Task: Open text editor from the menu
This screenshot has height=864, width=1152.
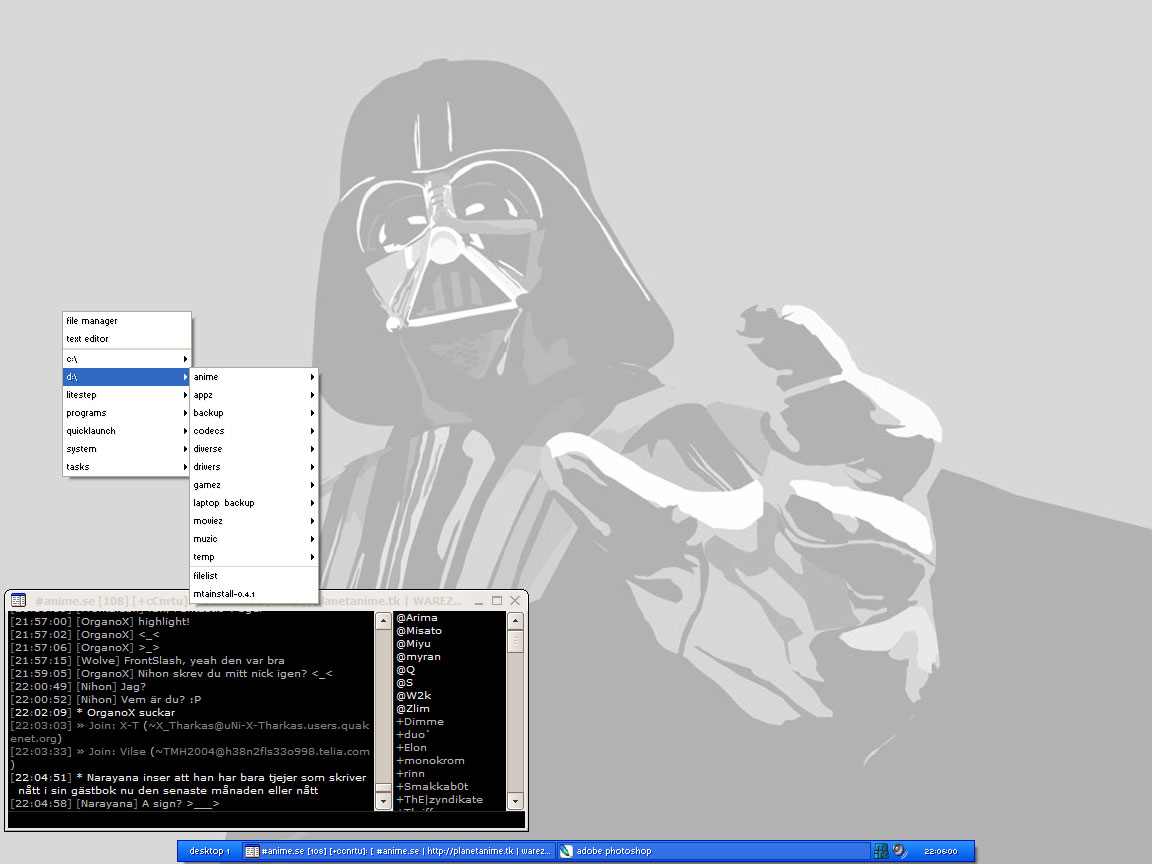Action: pos(126,339)
